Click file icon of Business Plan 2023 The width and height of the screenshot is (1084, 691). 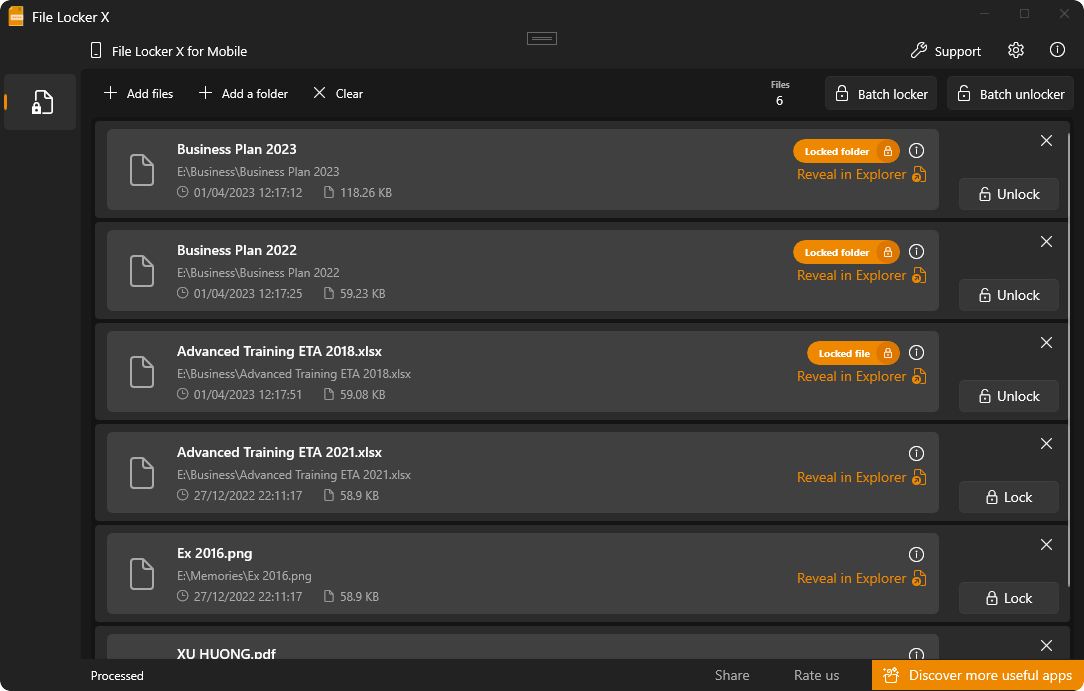pos(142,170)
